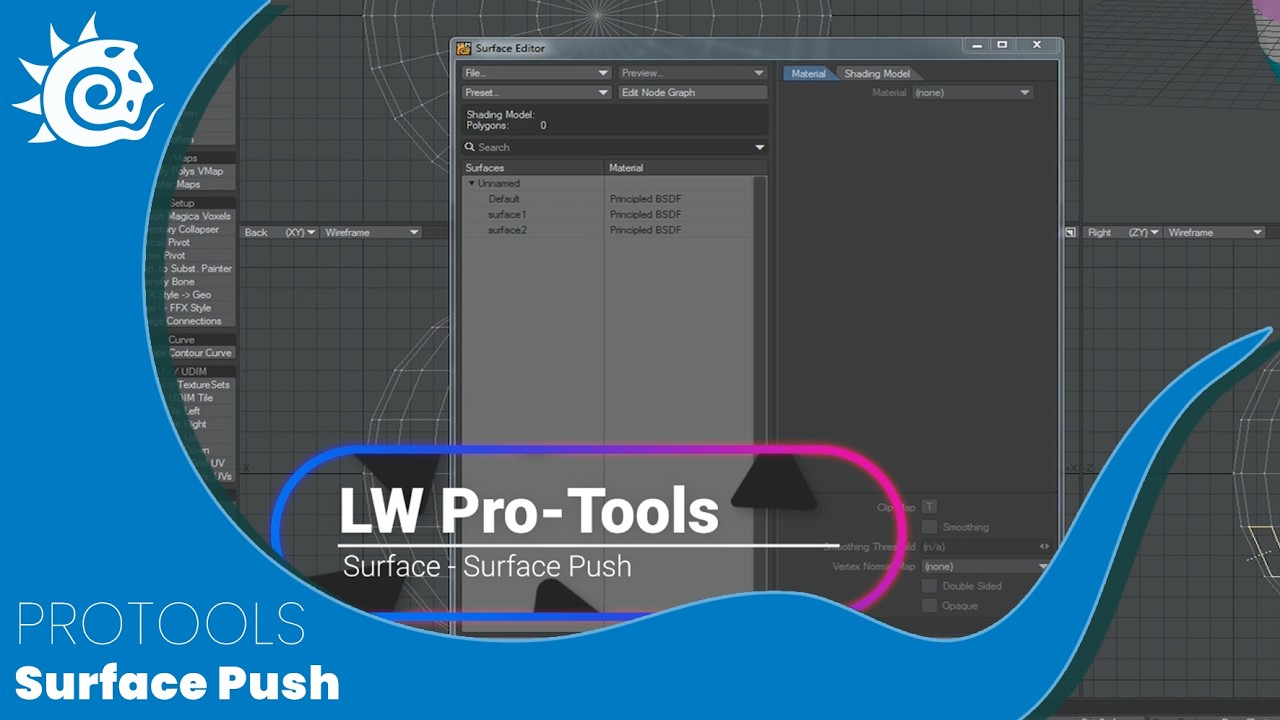Viewport: 1280px width, 720px height.
Task: Click the Material column header
Action: 686,168
